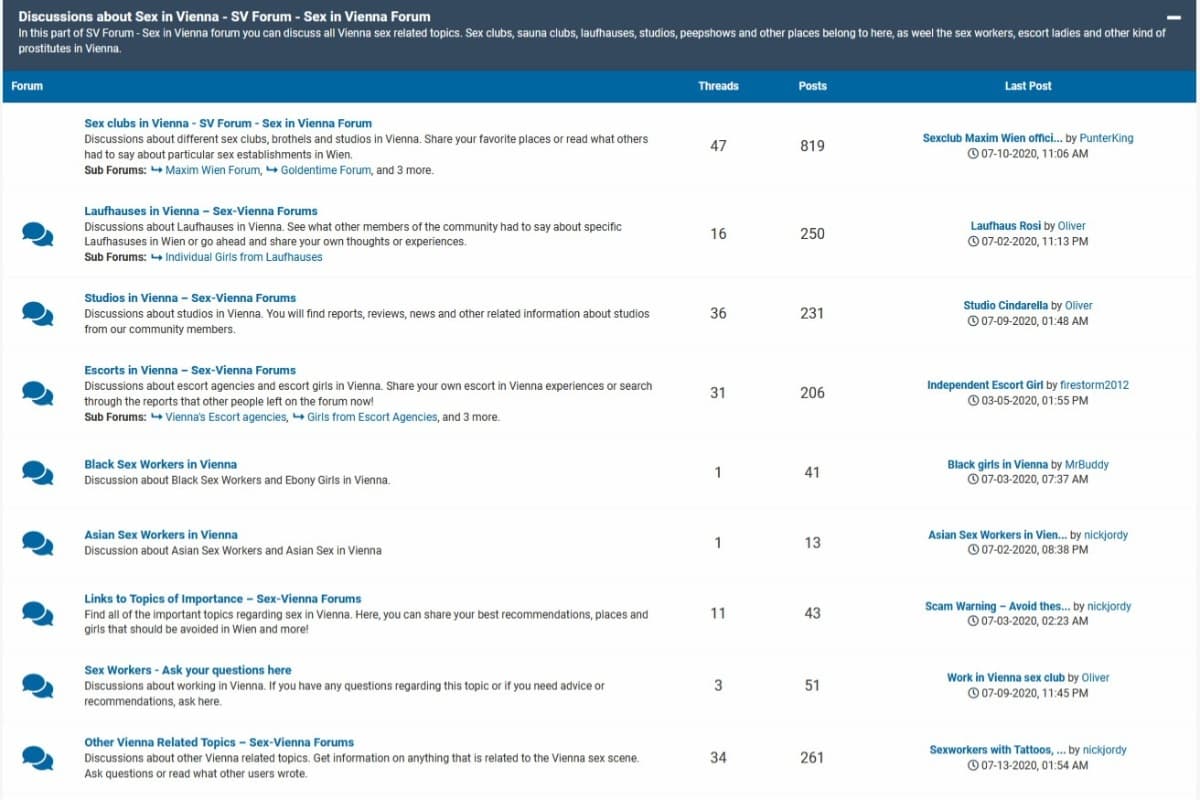Open the Scam Warning last post link
The height and width of the screenshot is (800, 1200).
(x=997, y=606)
